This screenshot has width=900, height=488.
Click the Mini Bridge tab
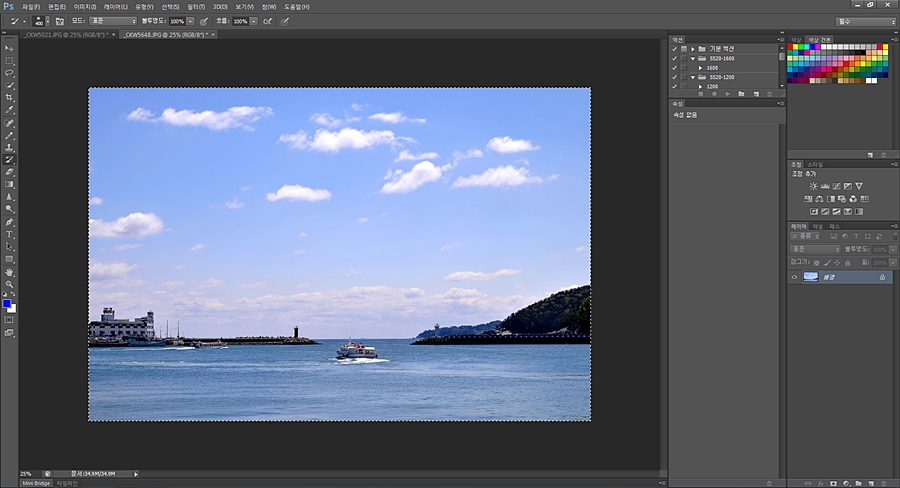(36, 482)
